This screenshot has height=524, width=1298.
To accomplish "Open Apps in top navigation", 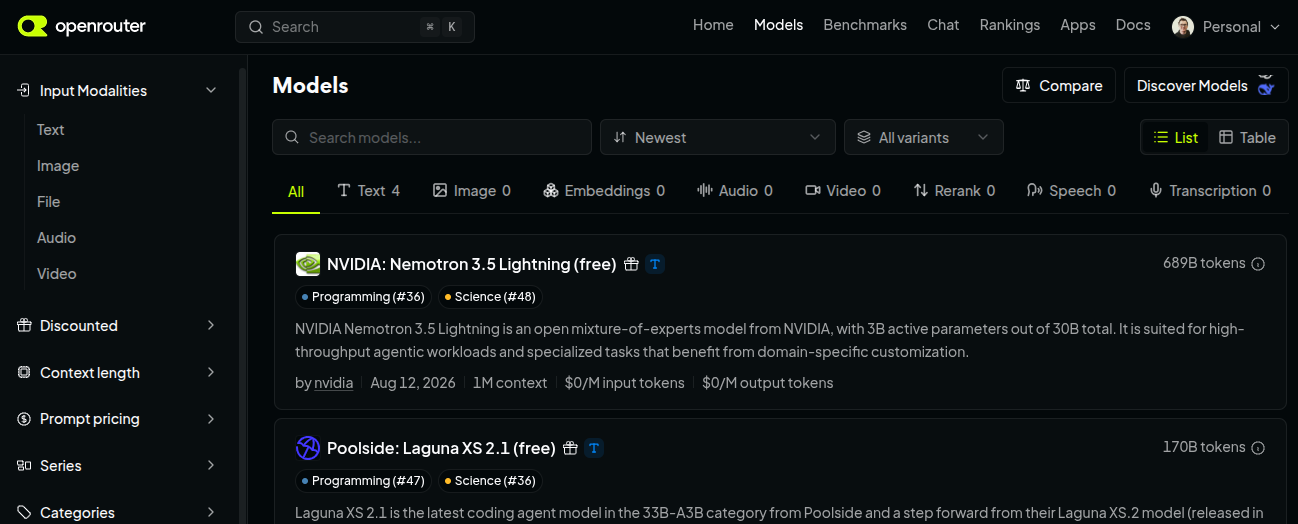I will click(x=1078, y=25).
